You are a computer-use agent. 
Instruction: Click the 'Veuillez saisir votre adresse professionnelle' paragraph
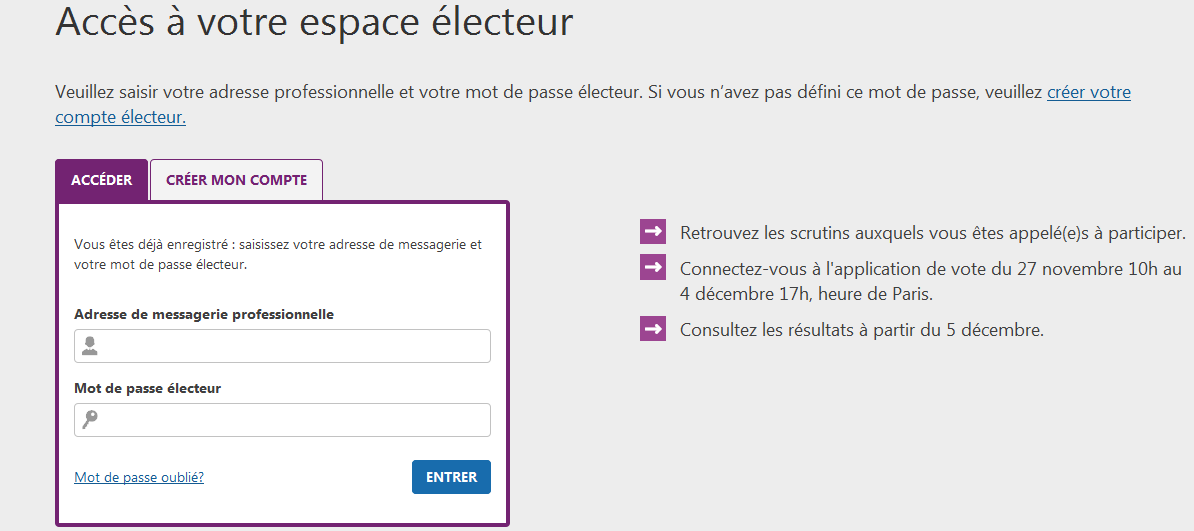click(592, 105)
